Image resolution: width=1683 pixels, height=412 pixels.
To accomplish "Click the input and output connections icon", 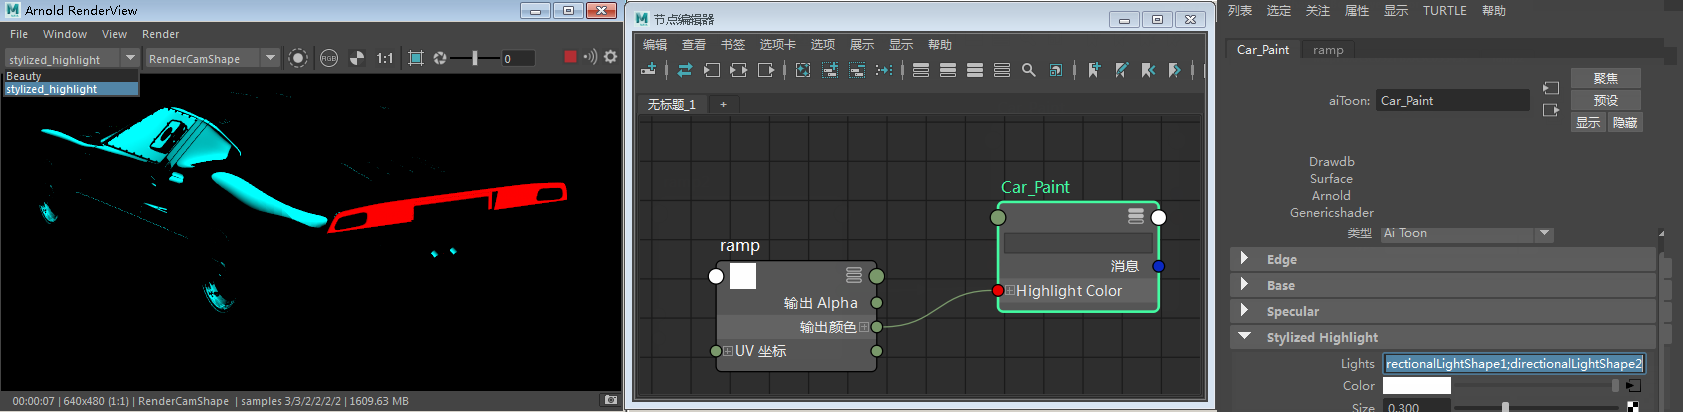I will pyautogui.click(x=685, y=70).
